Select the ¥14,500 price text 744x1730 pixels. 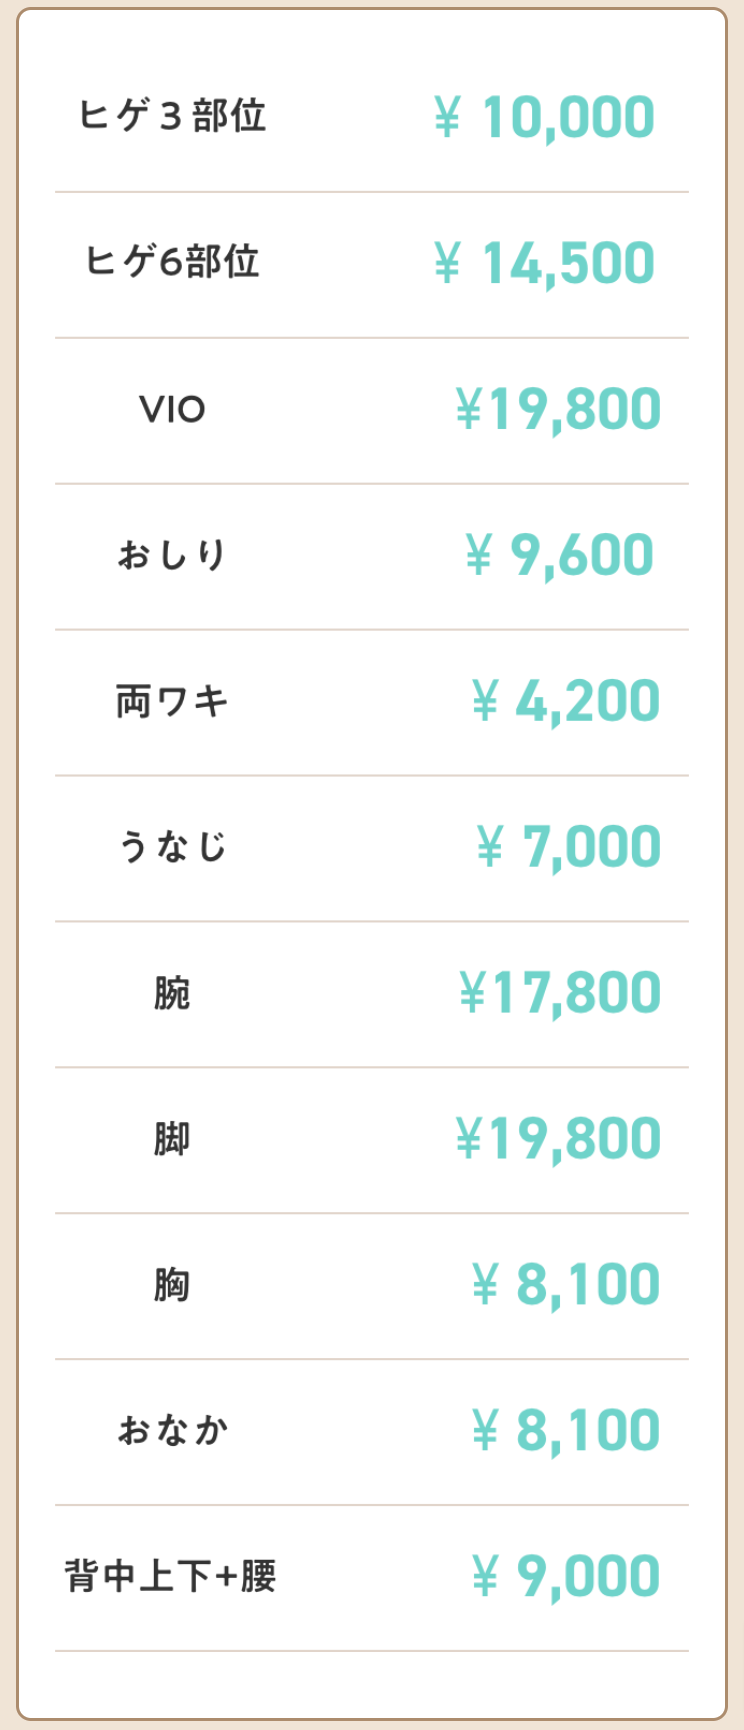click(x=545, y=263)
